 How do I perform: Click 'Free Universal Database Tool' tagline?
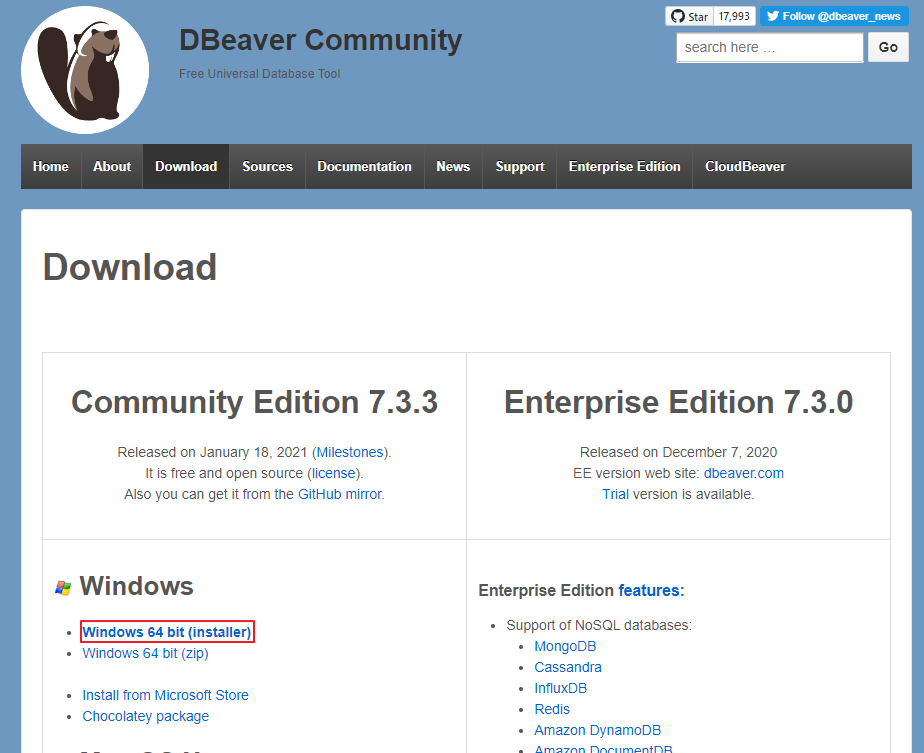click(x=259, y=74)
